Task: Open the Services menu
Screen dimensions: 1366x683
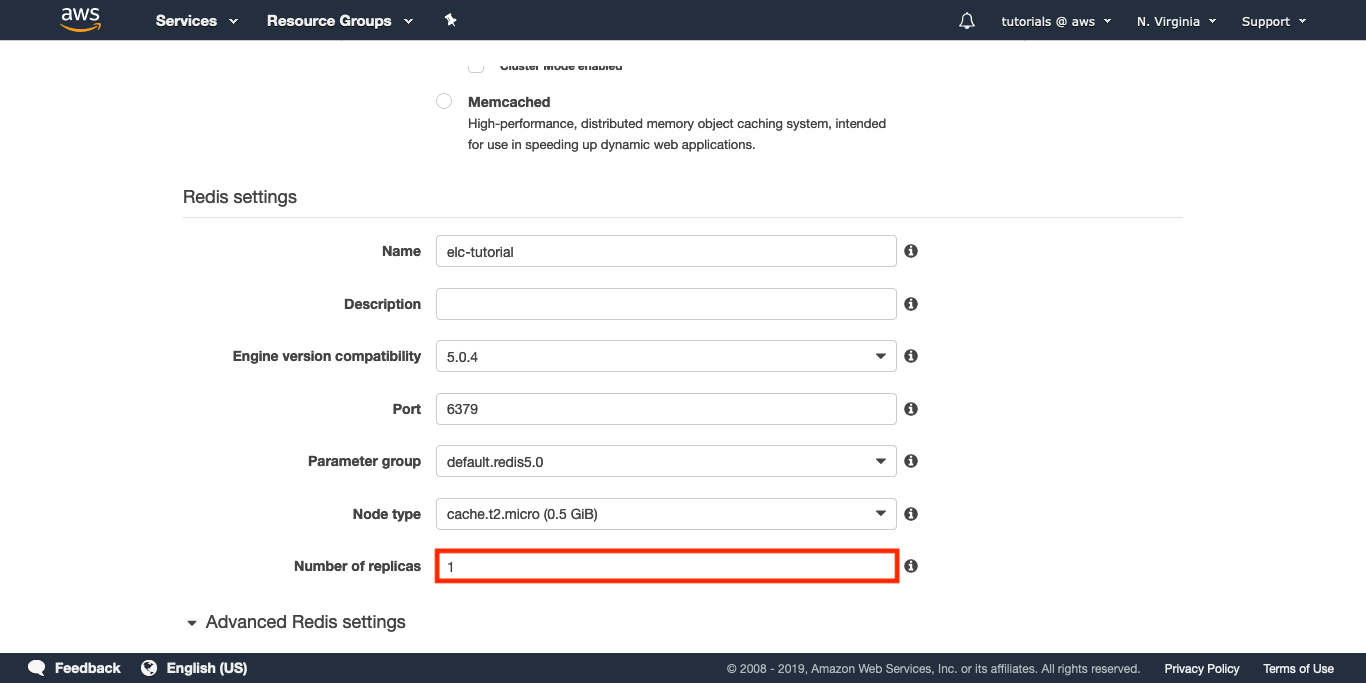Action: [x=197, y=21]
